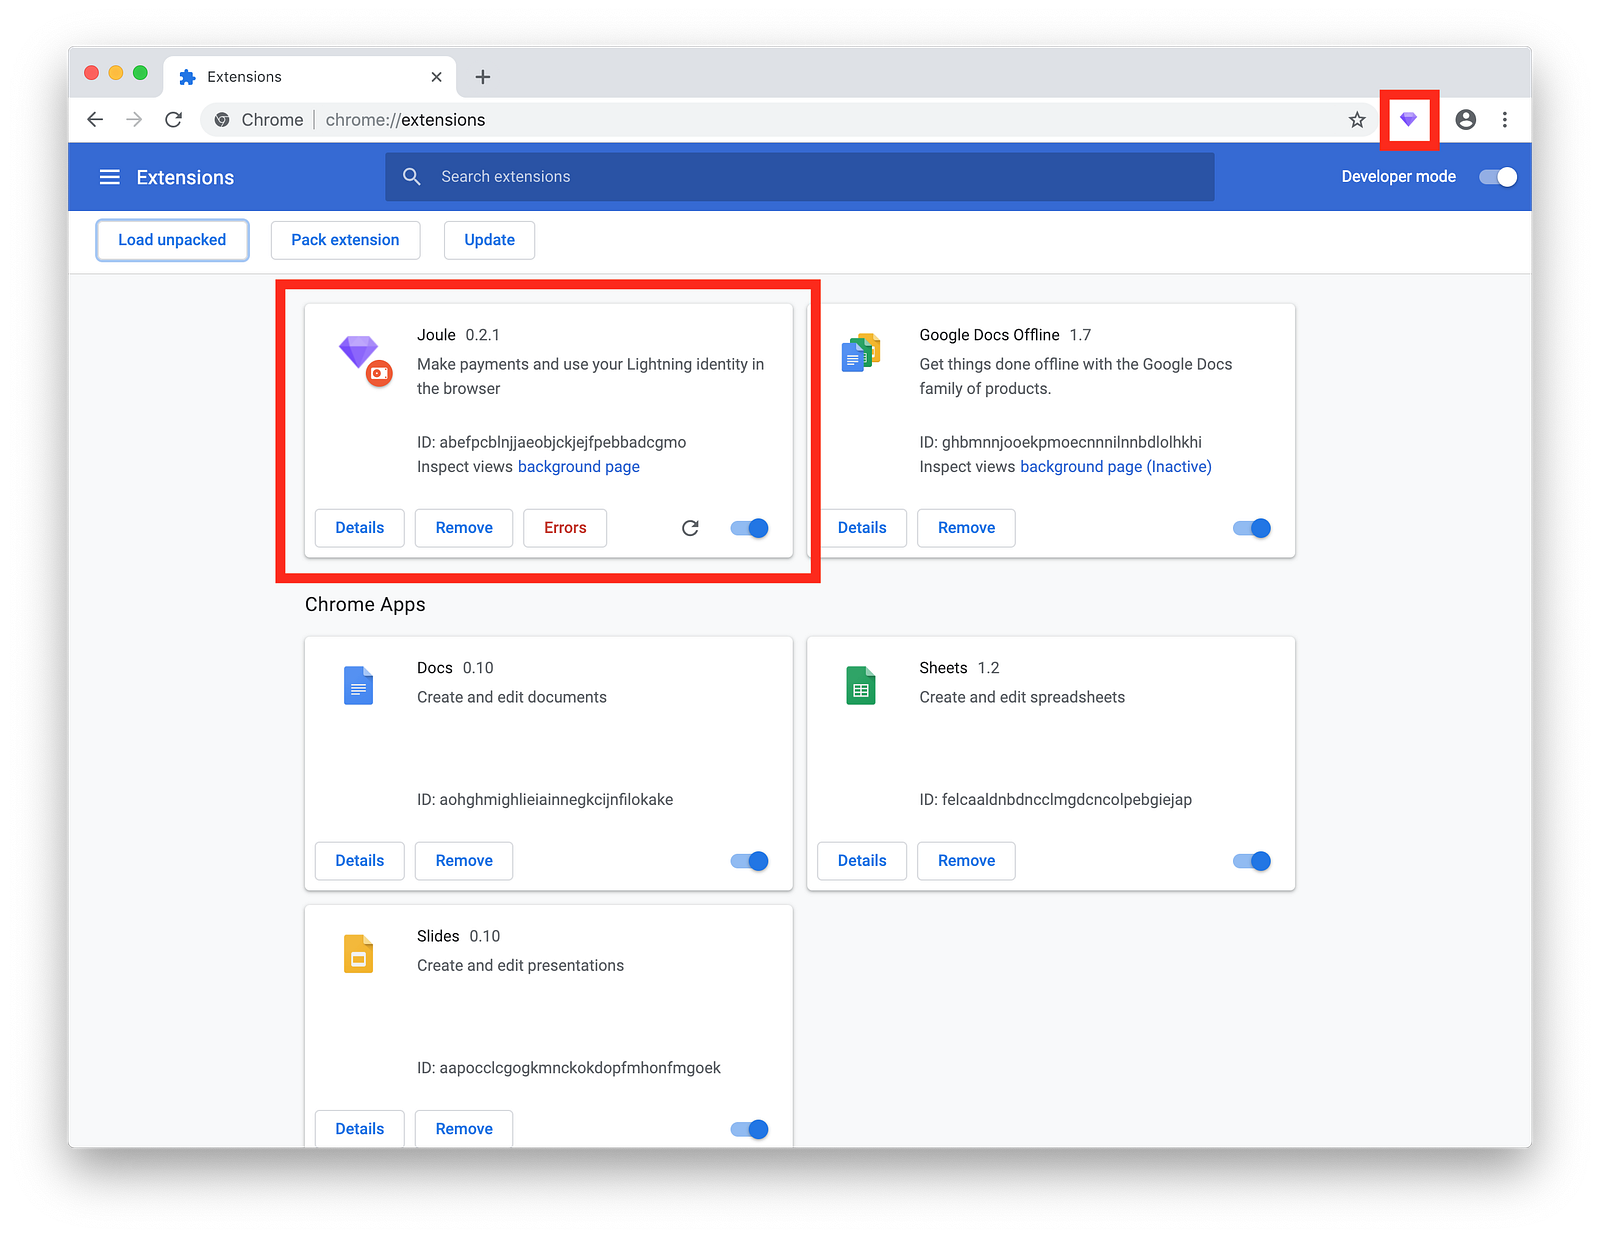Click Load unpacked button

pos(172,240)
